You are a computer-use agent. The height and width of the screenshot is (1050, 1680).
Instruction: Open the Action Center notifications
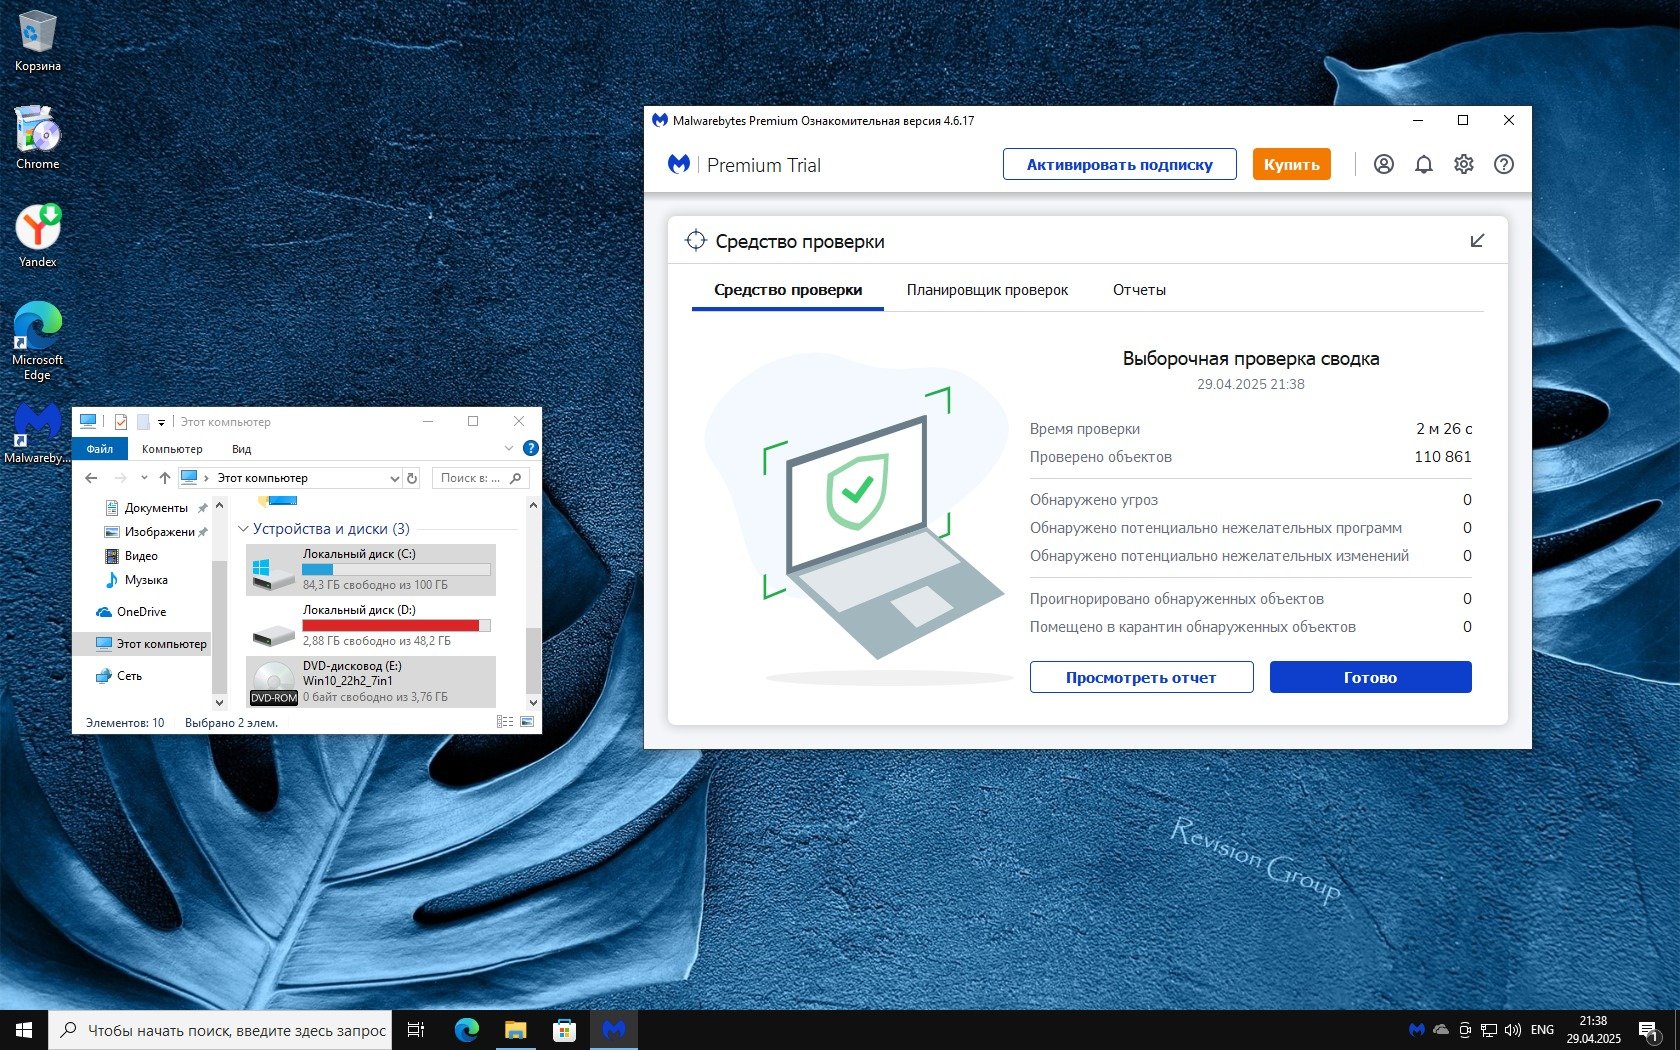(1649, 1030)
